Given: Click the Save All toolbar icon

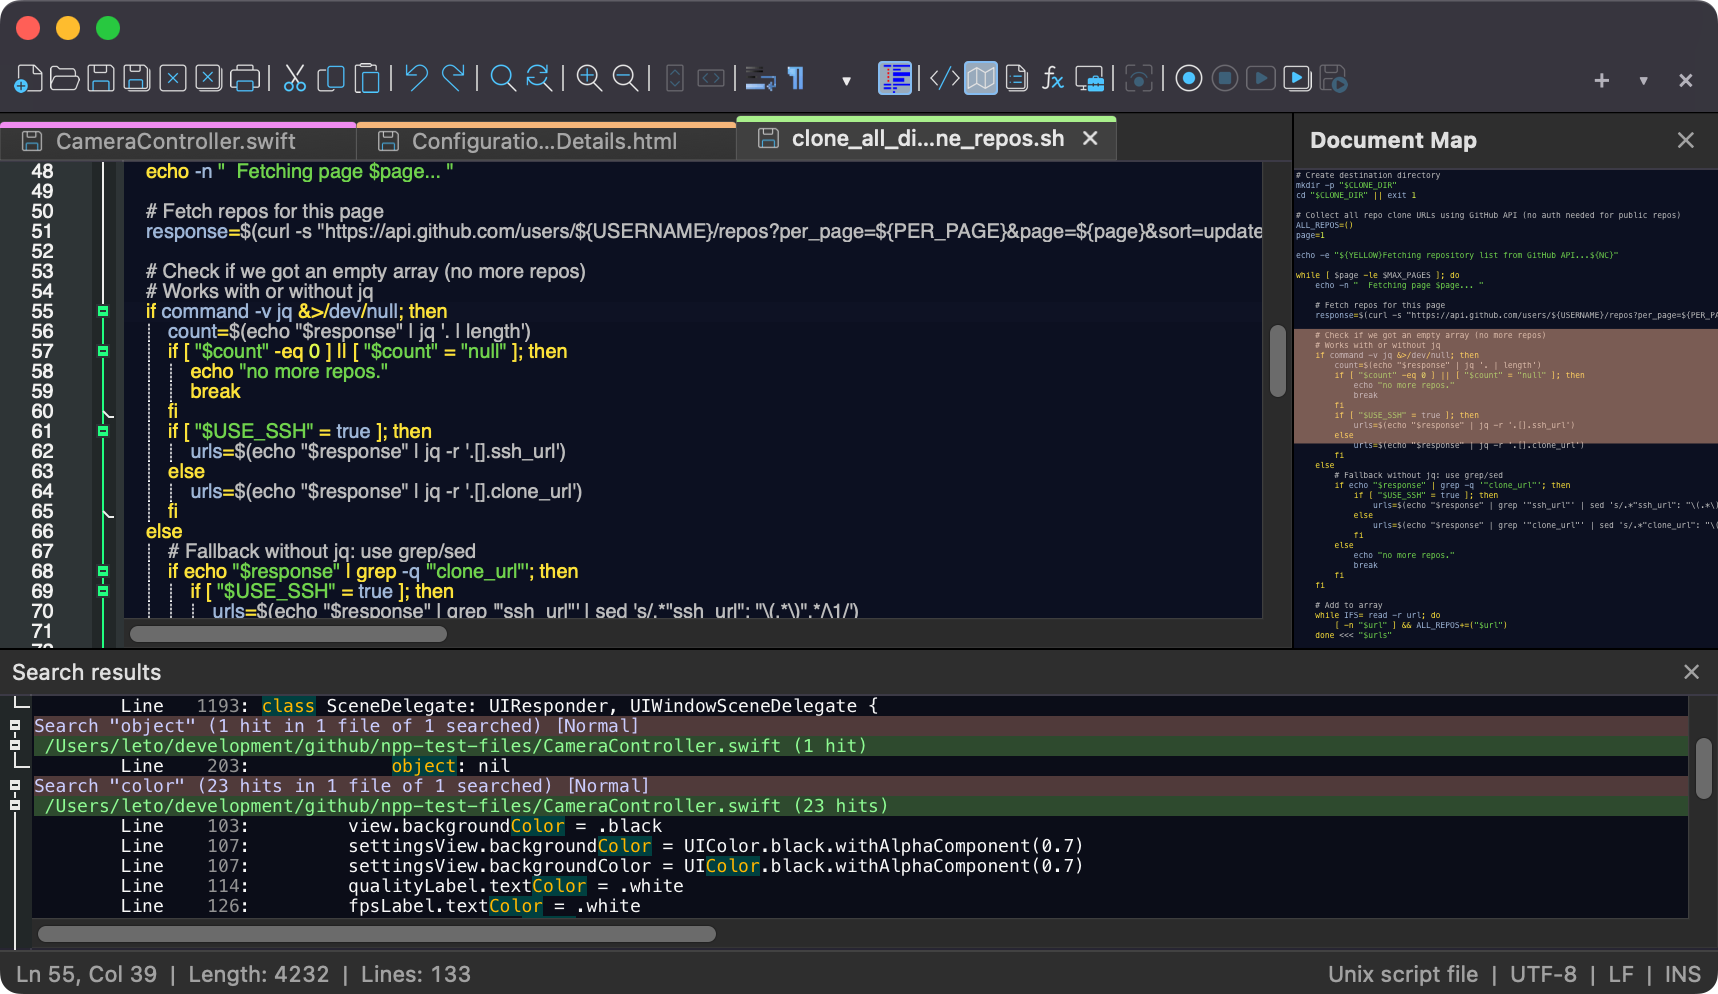Looking at the screenshot, I should coord(136,78).
